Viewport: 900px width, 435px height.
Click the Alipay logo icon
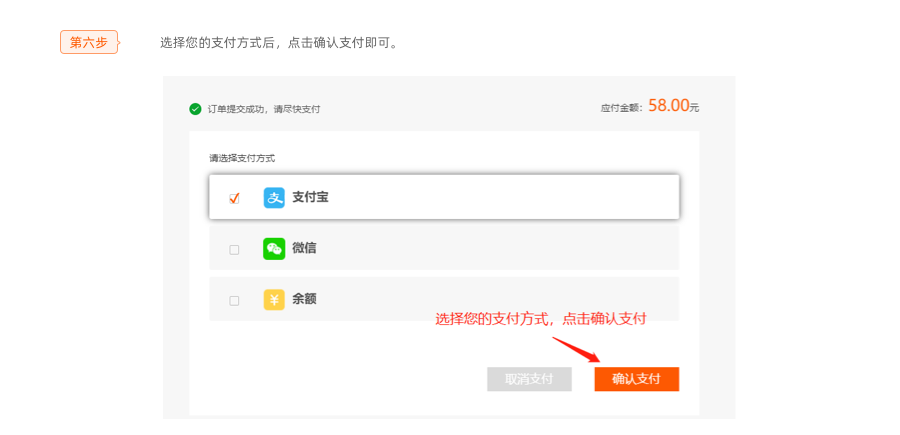click(x=274, y=197)
